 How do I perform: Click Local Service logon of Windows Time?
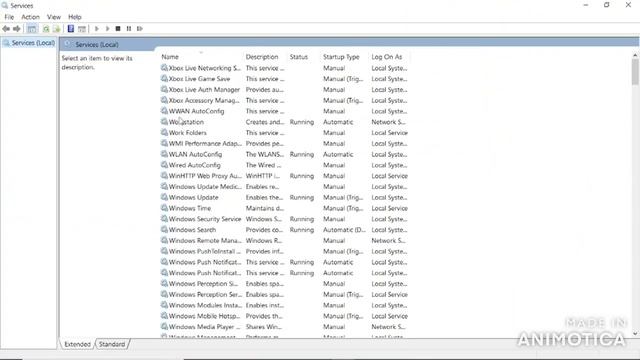pos(389,208)
